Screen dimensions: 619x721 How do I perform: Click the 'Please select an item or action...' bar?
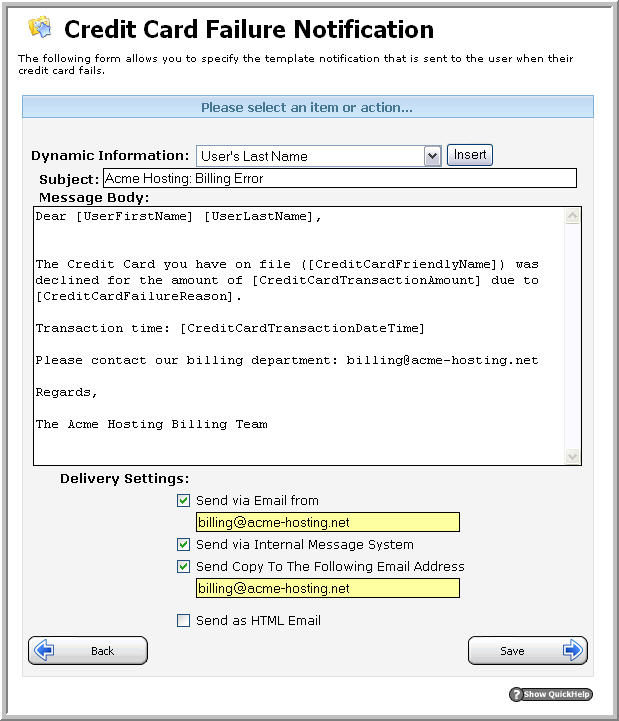tap(308, 107)
